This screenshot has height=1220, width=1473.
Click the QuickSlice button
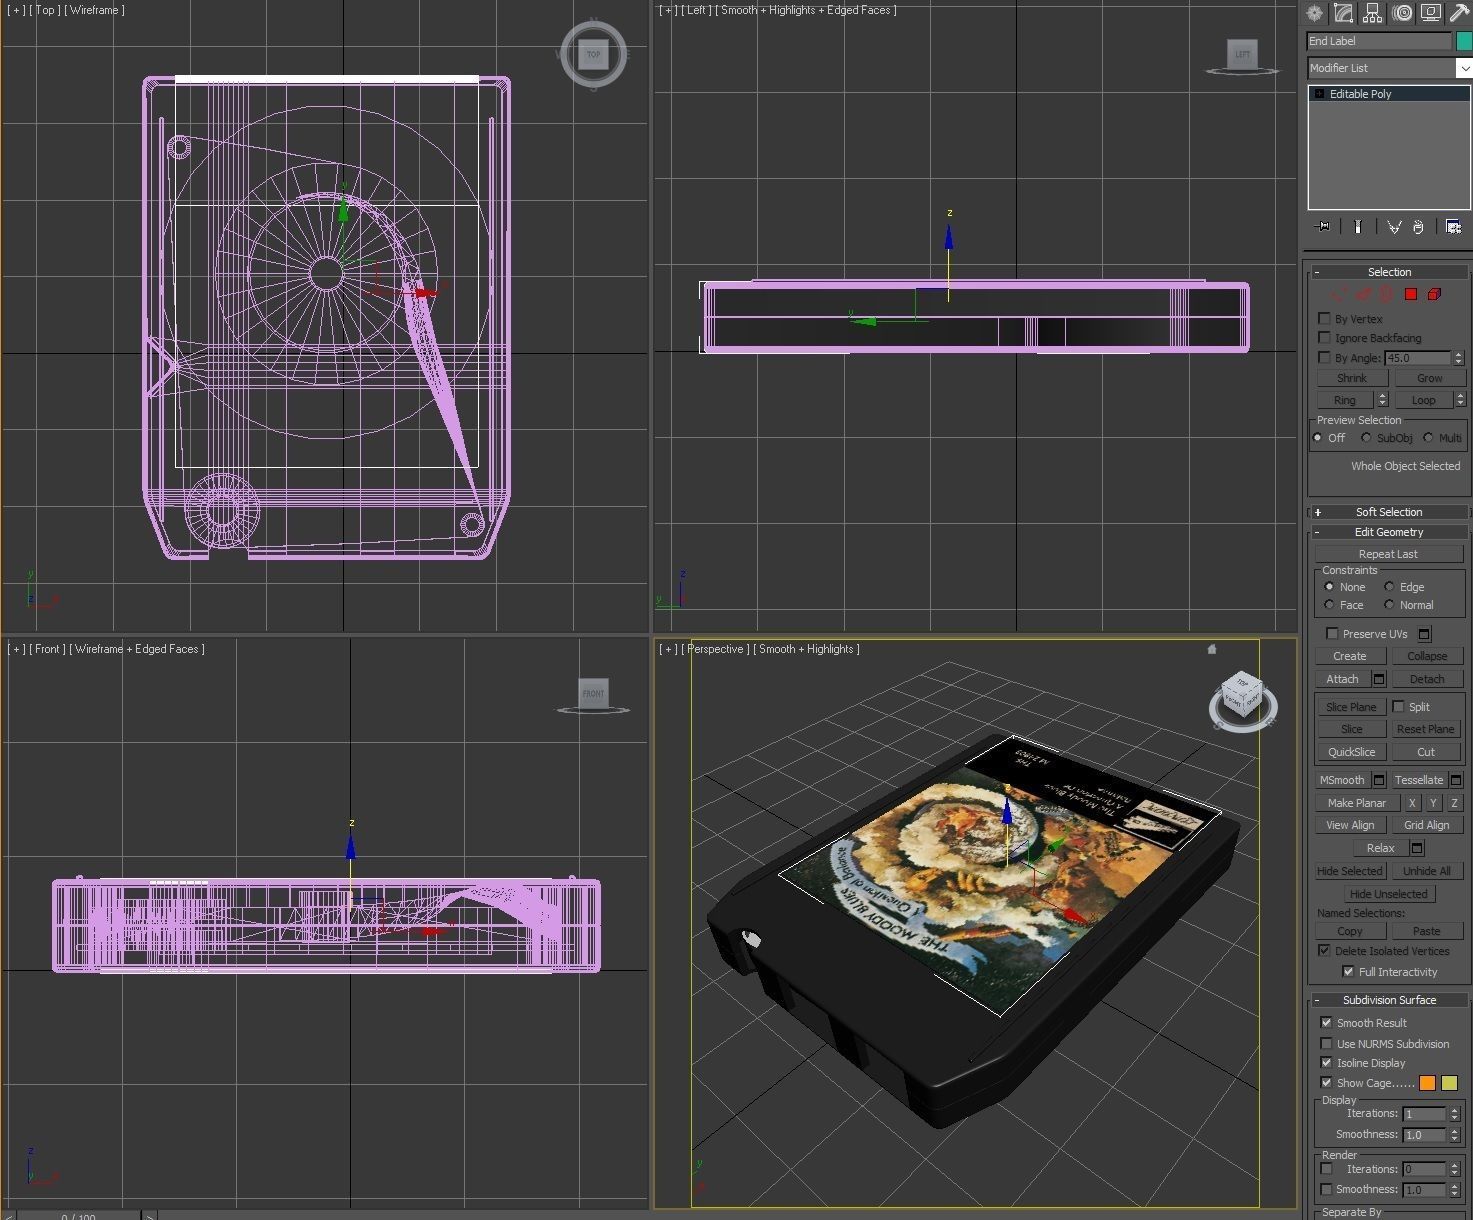(1351, 752)
